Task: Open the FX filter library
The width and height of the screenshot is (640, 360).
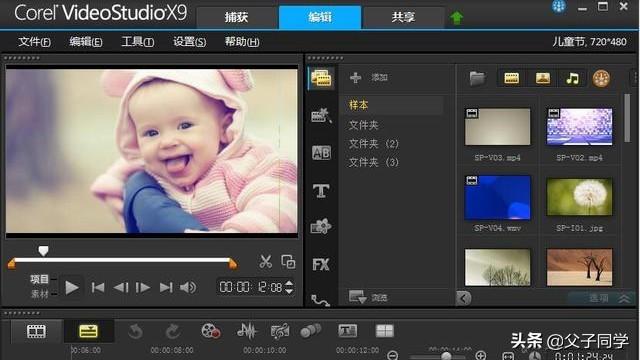Action: (321, 264)
